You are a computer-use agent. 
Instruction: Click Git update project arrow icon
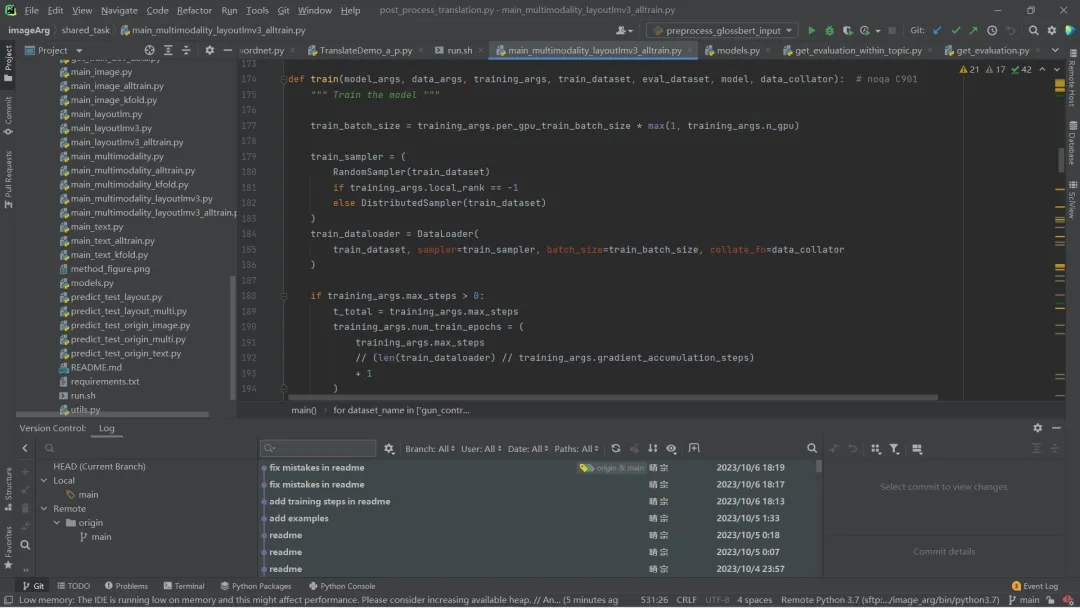938,30
